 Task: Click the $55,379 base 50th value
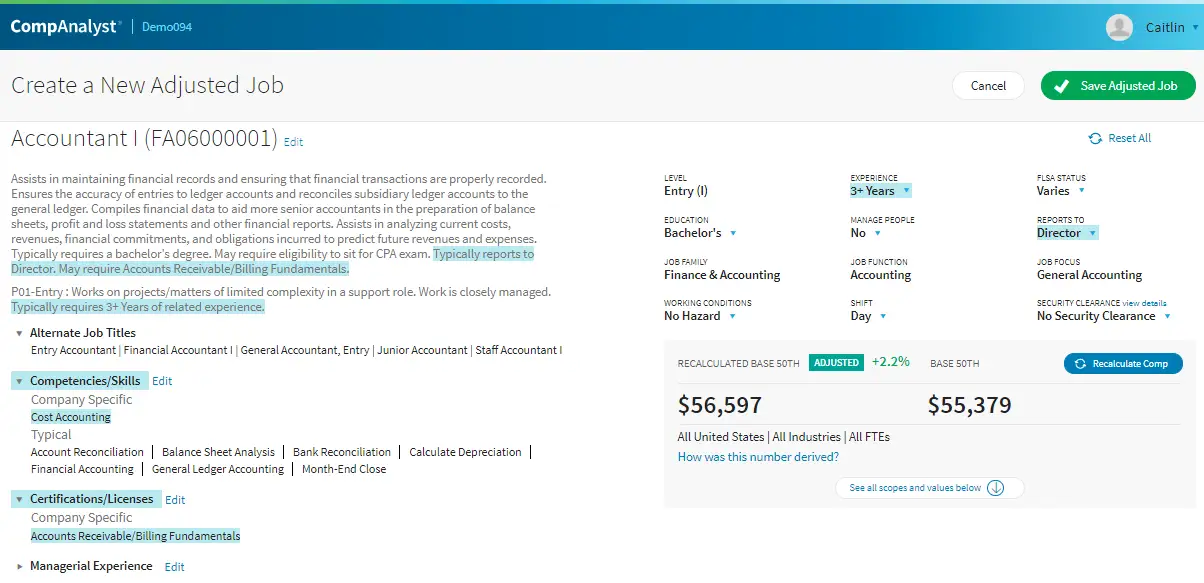(x=970, y=405)
